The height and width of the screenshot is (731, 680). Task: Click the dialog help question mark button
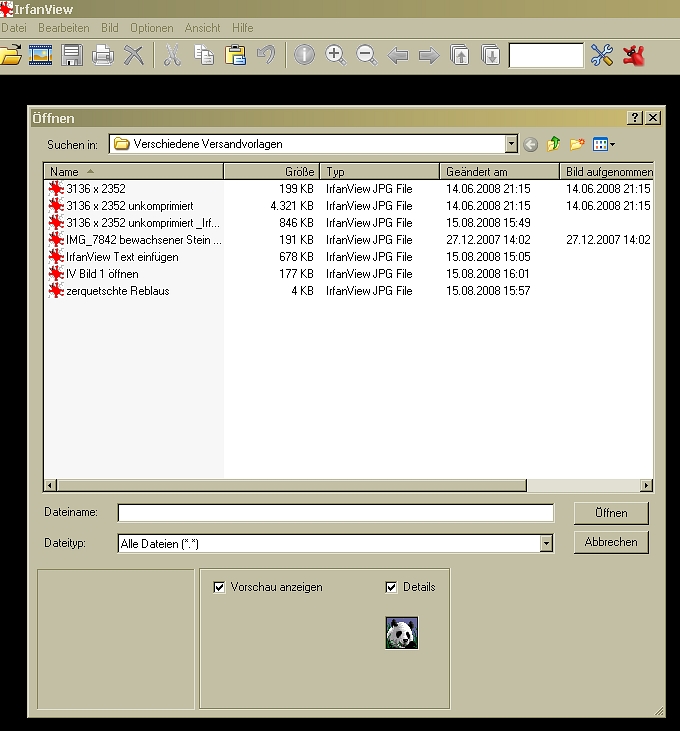tap(634, 118)
